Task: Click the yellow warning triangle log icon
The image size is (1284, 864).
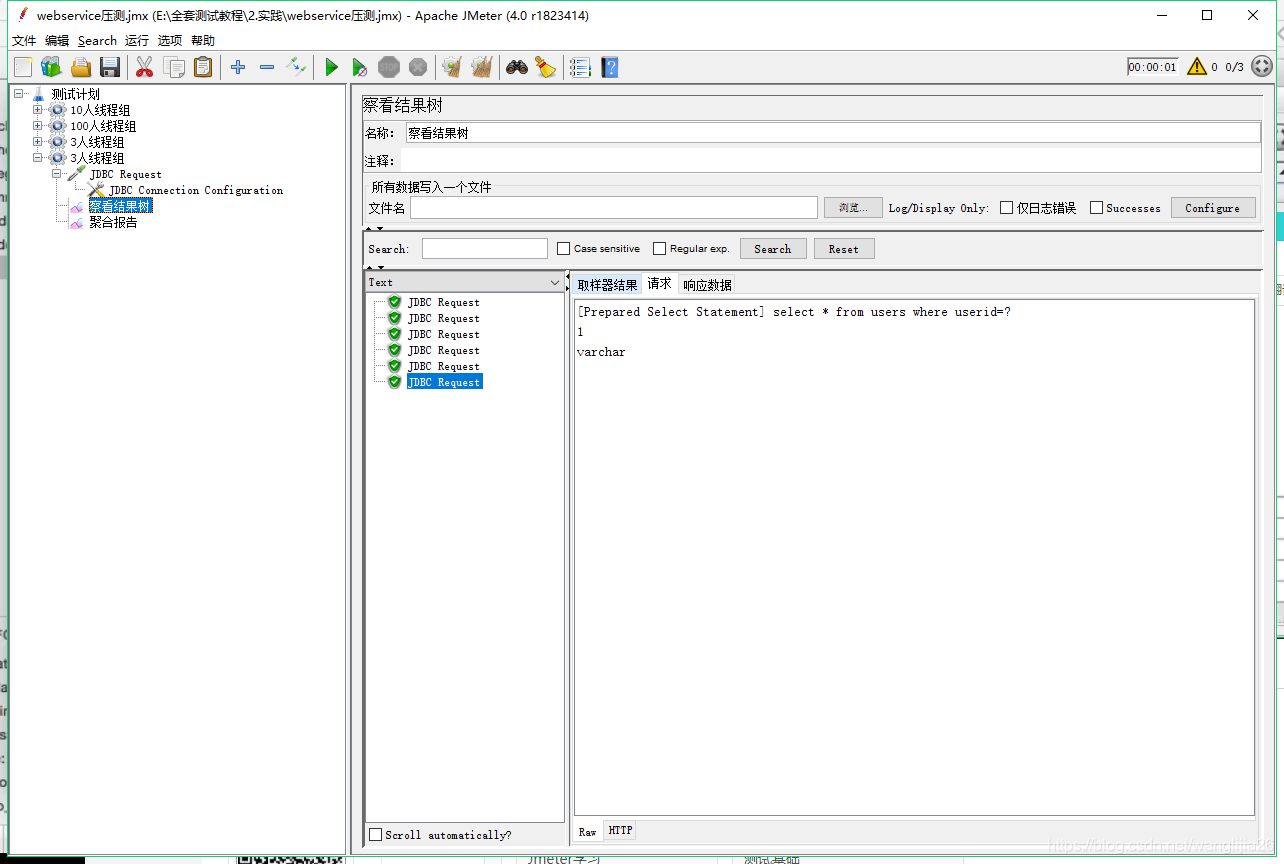Action: point(1197,67)
